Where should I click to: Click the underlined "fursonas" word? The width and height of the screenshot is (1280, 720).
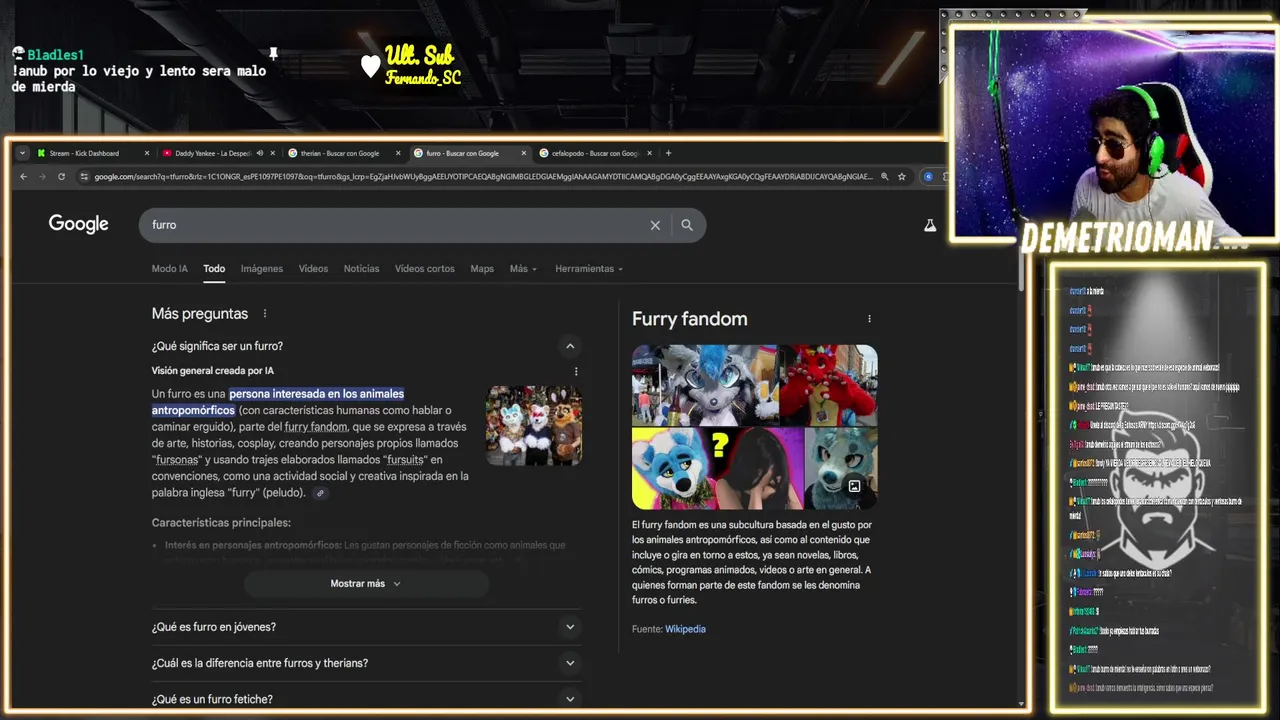coord(179,460)
